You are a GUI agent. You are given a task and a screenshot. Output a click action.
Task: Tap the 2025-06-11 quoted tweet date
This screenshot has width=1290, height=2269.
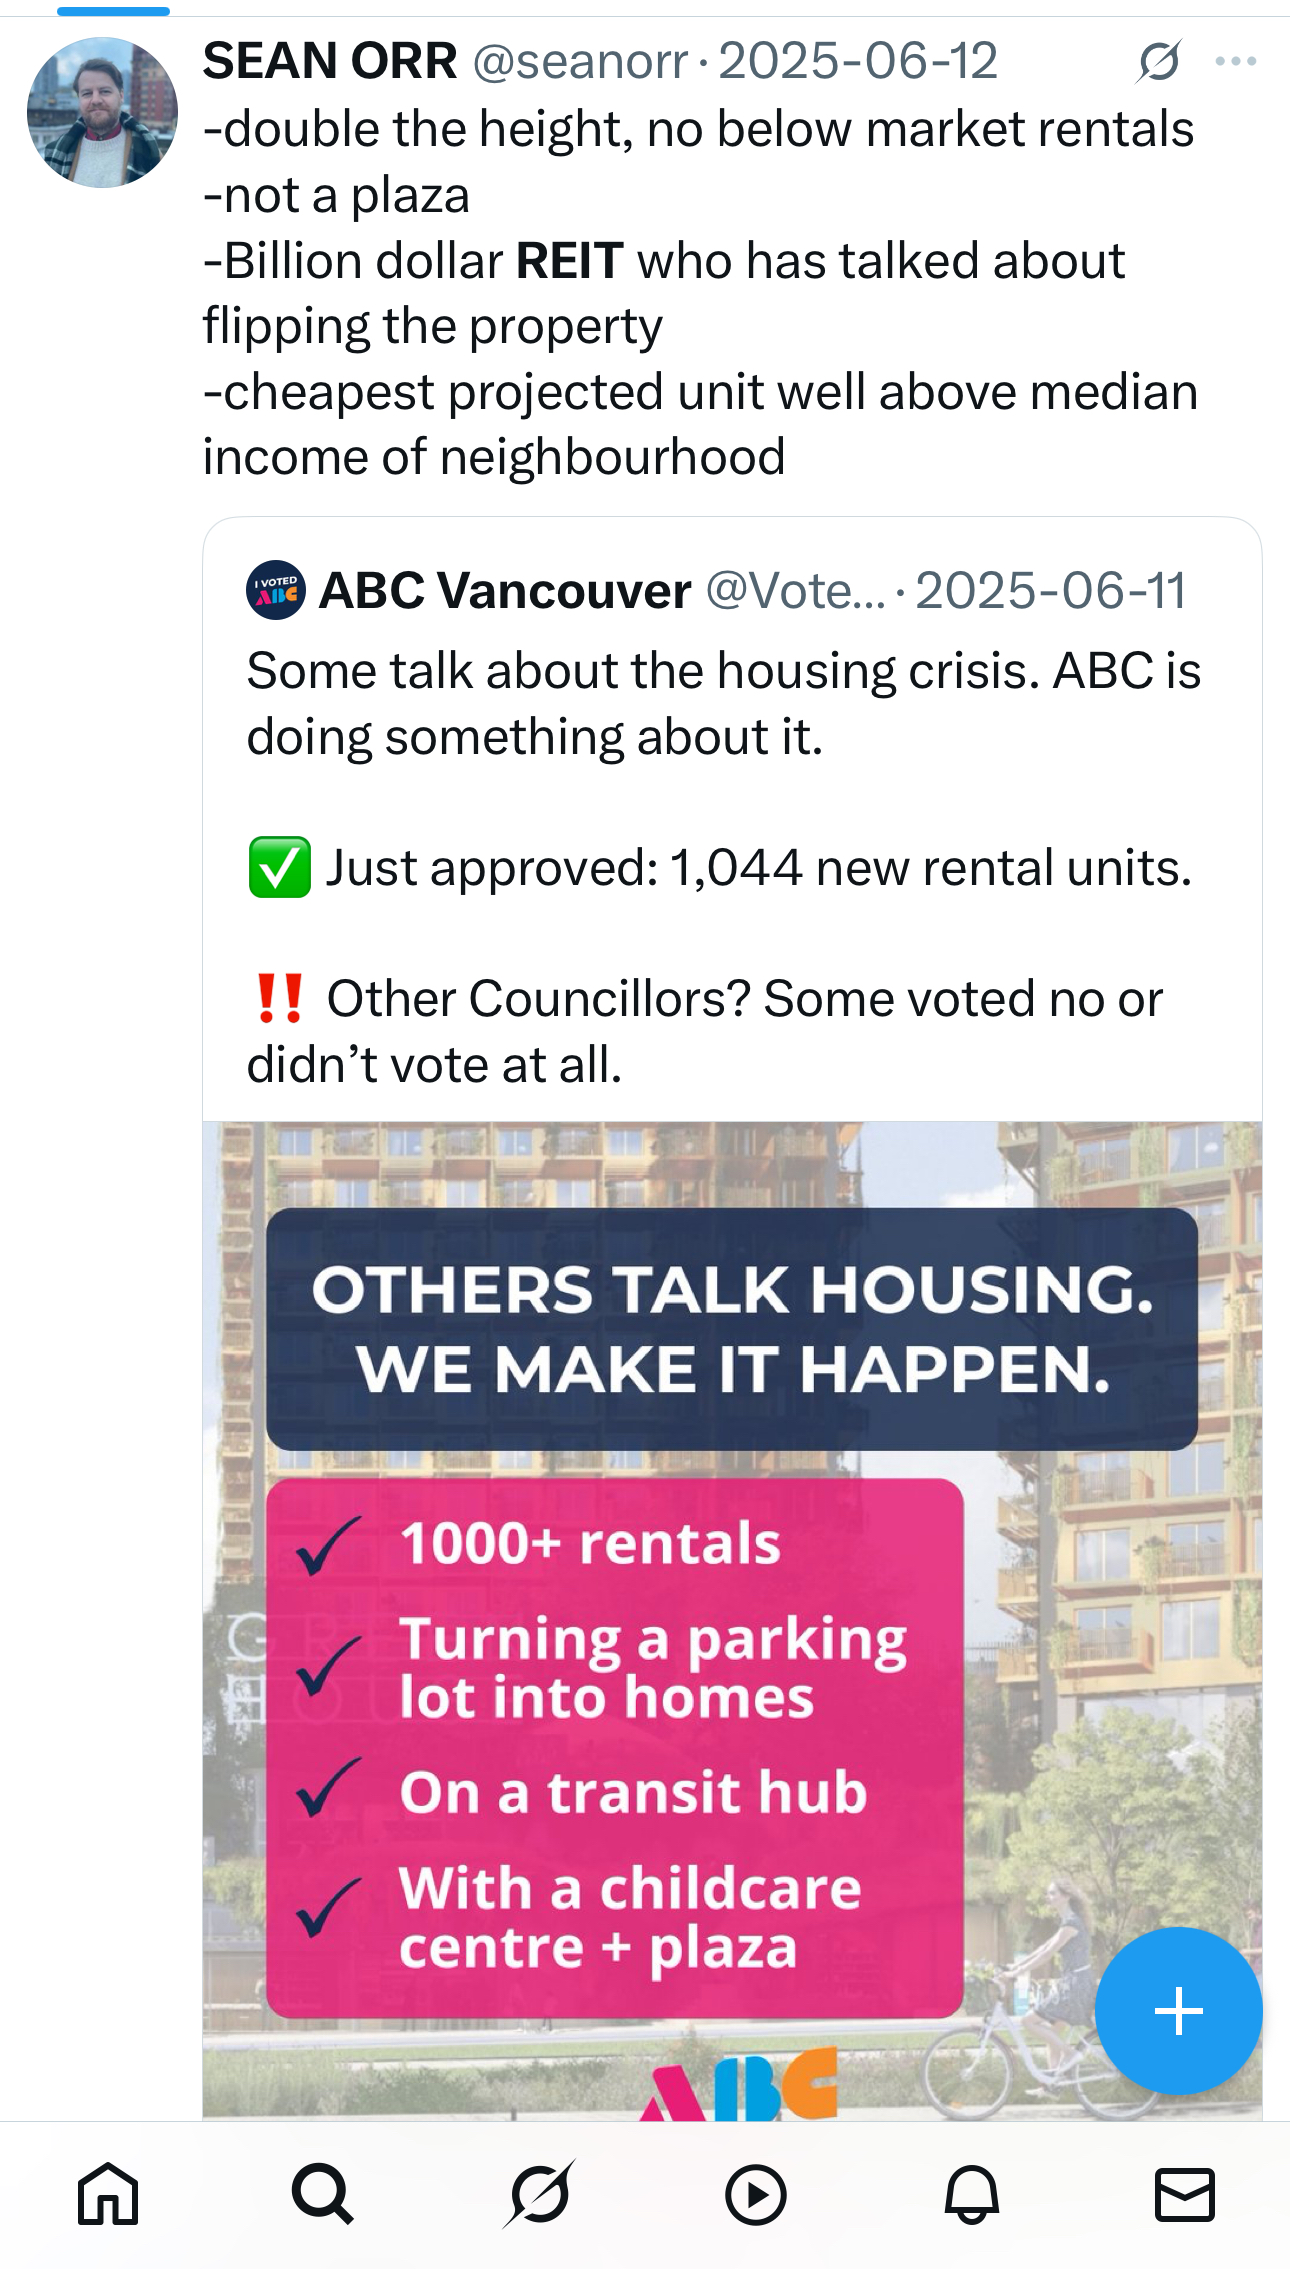pyautogui.click(x=1050, y=591)
